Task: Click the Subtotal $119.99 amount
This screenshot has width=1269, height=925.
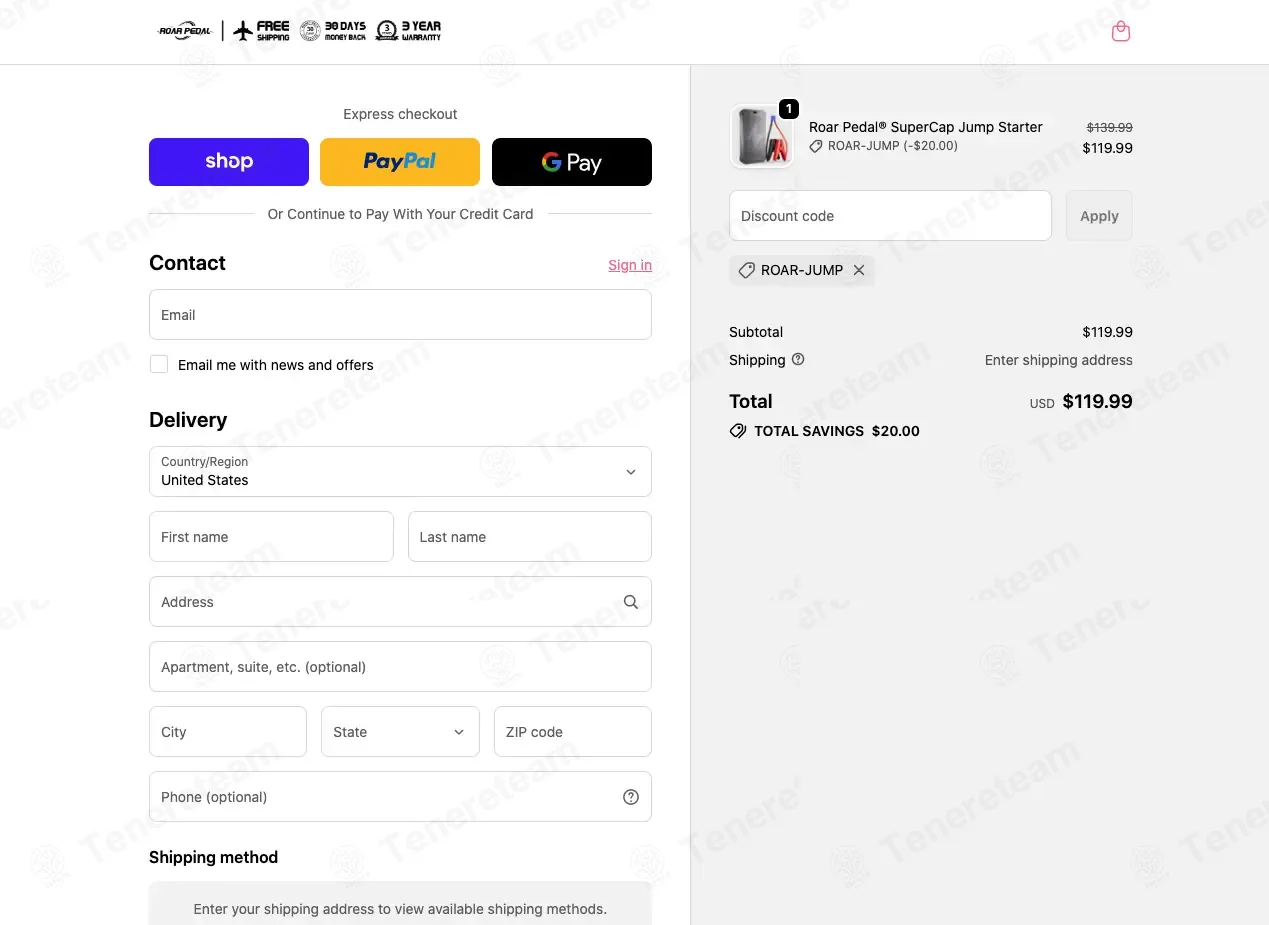Action: click(1108, 332)
